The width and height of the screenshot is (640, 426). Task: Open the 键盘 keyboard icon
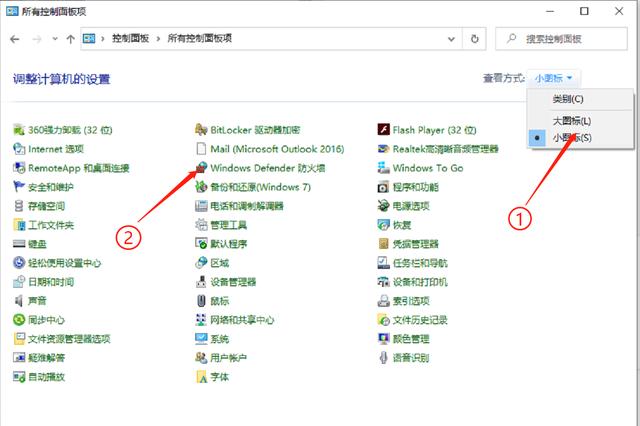coord(19,244)
